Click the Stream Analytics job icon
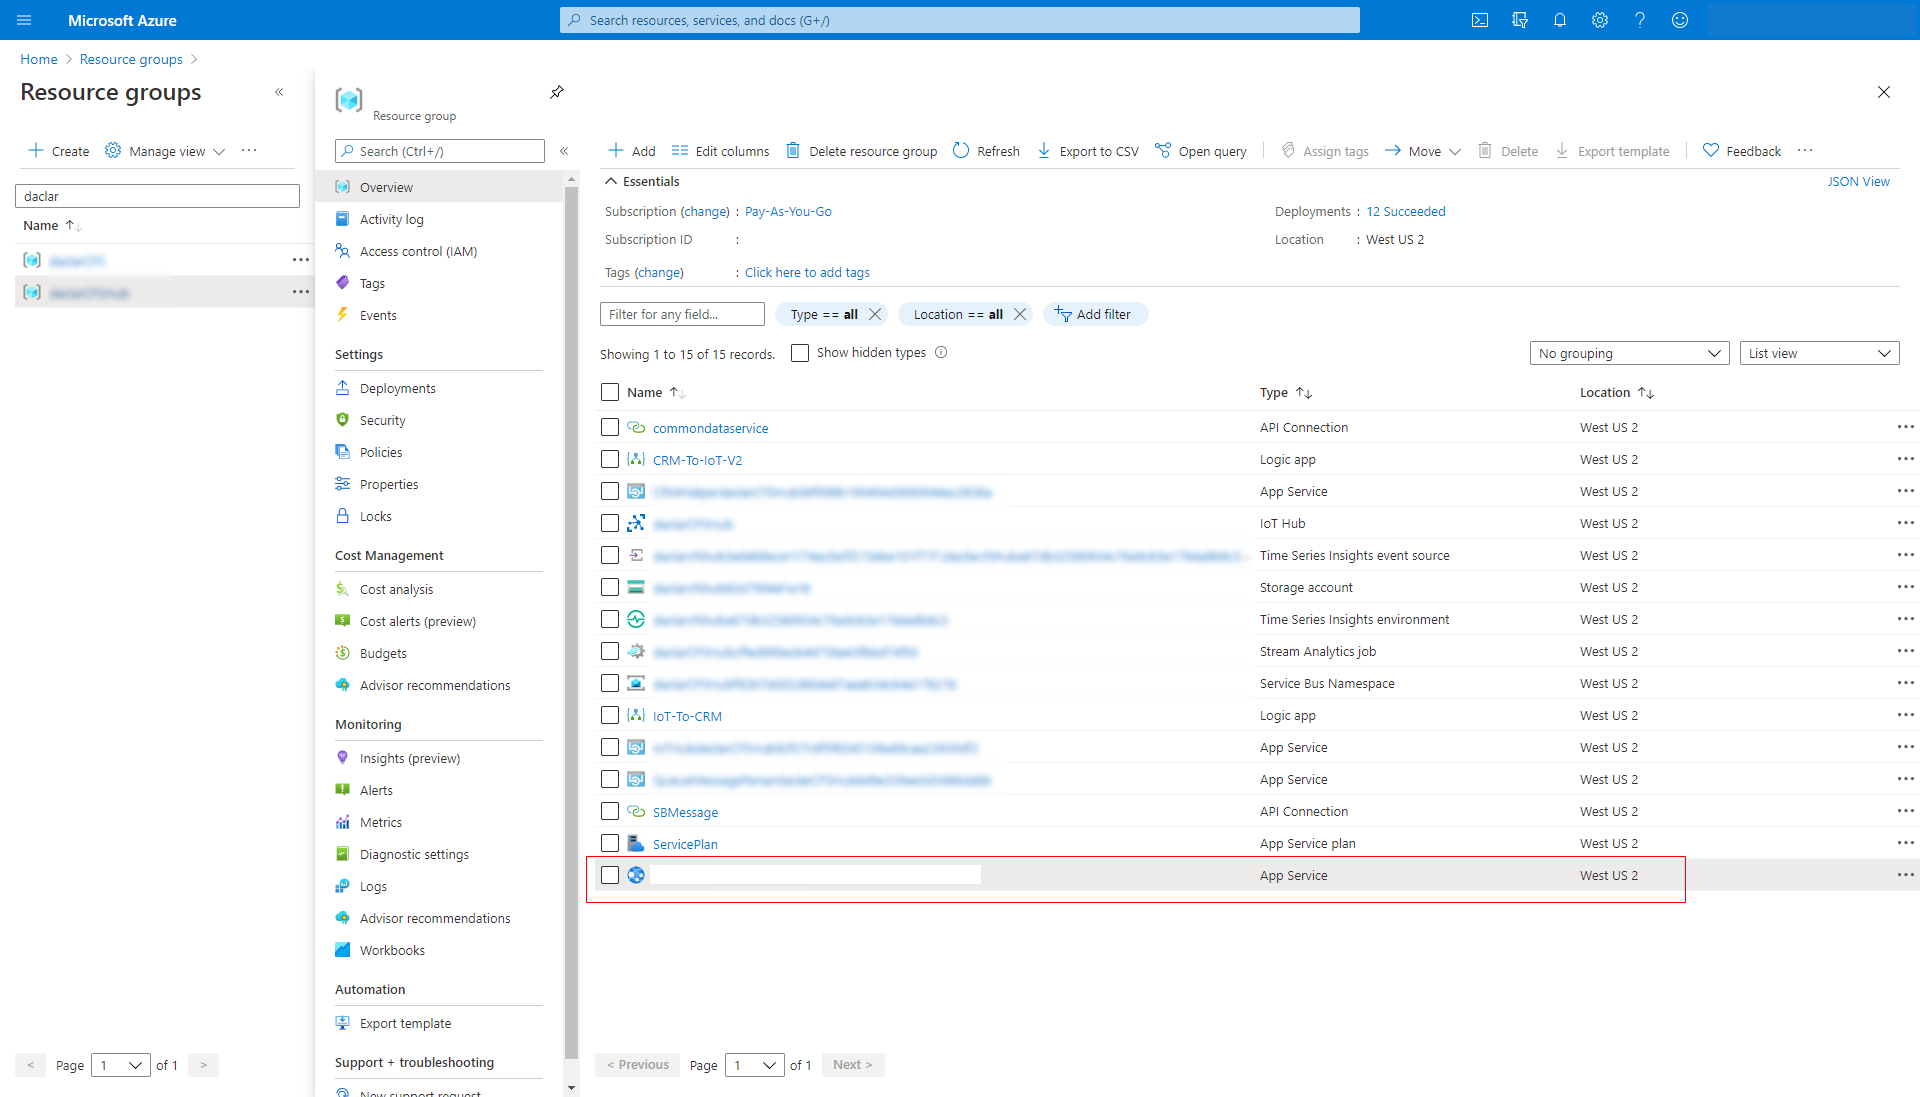Image resolution: width=1920 pixels, height=1097 pixels. tap(636, 650)
